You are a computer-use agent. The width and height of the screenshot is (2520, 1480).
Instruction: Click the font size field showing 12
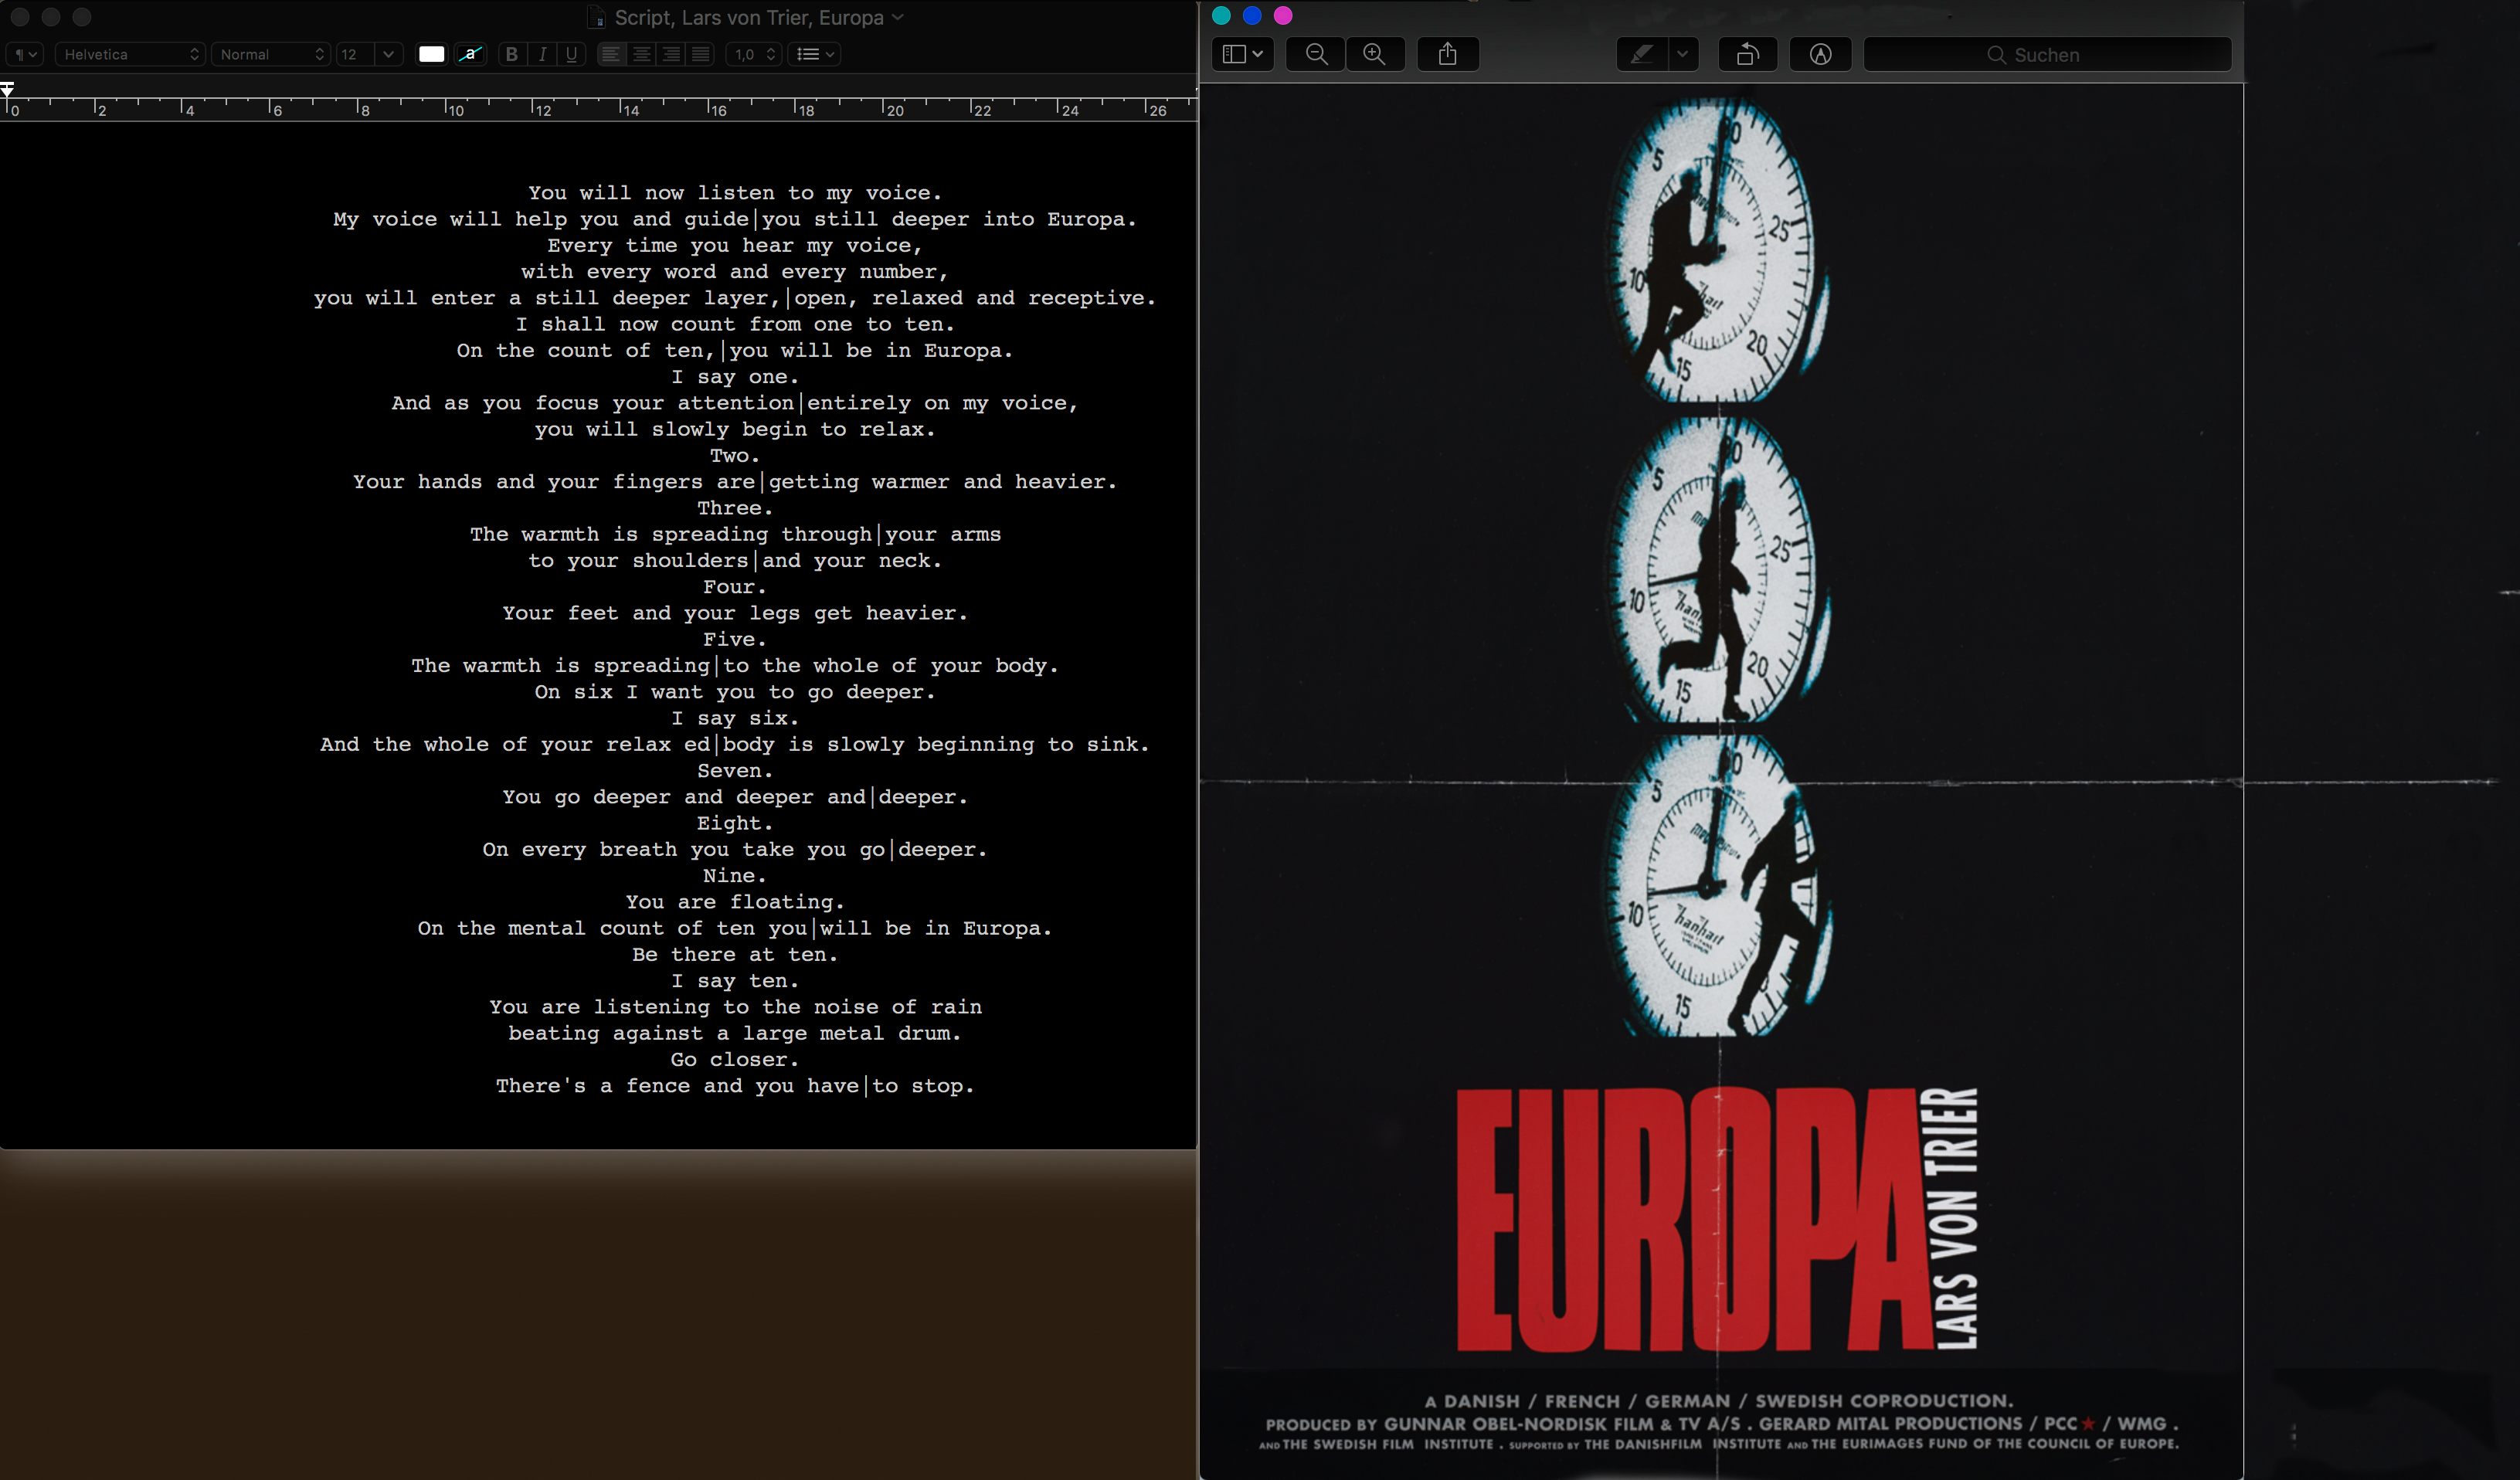[355, 54]
